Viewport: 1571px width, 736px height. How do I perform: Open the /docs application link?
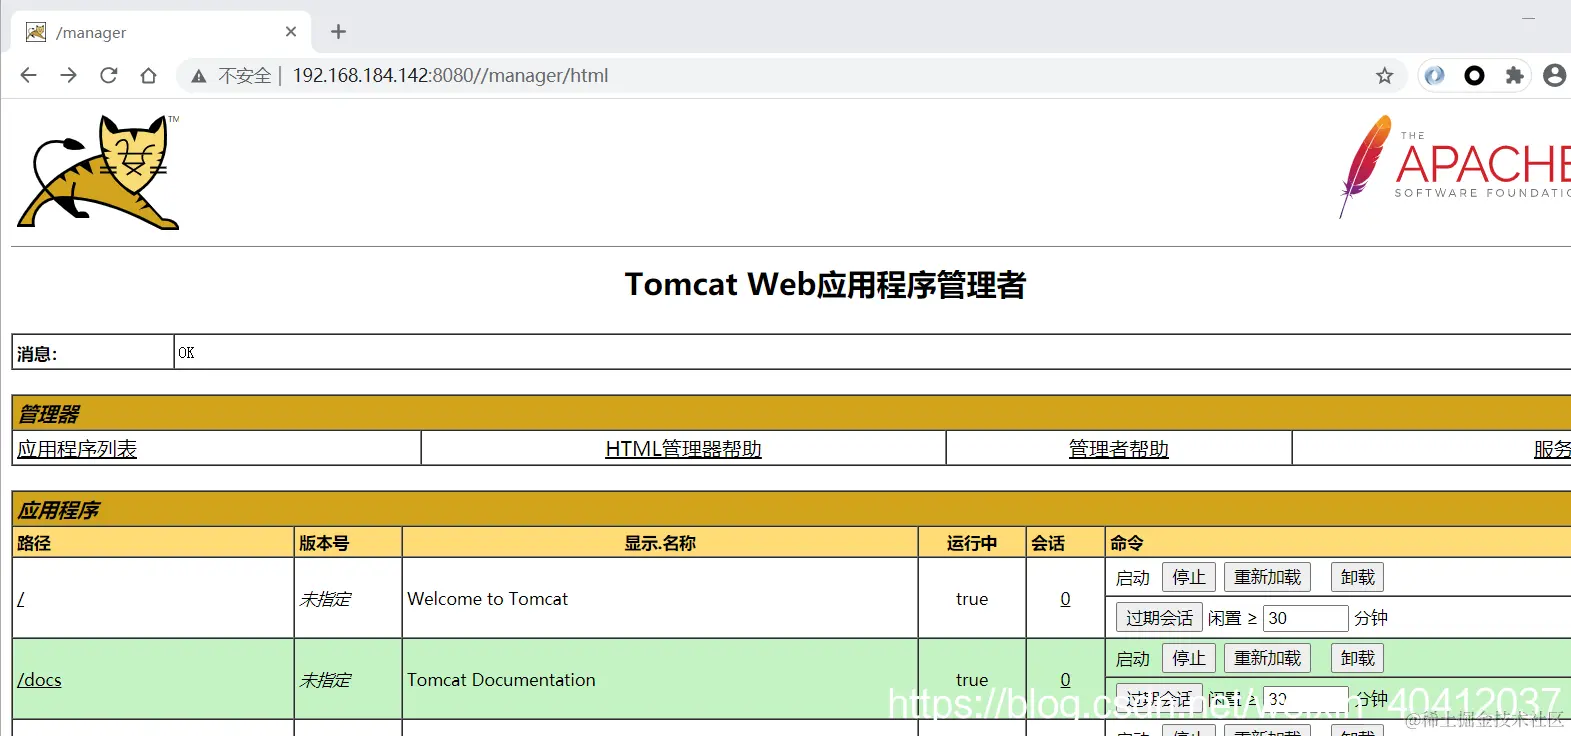point(39,680)
